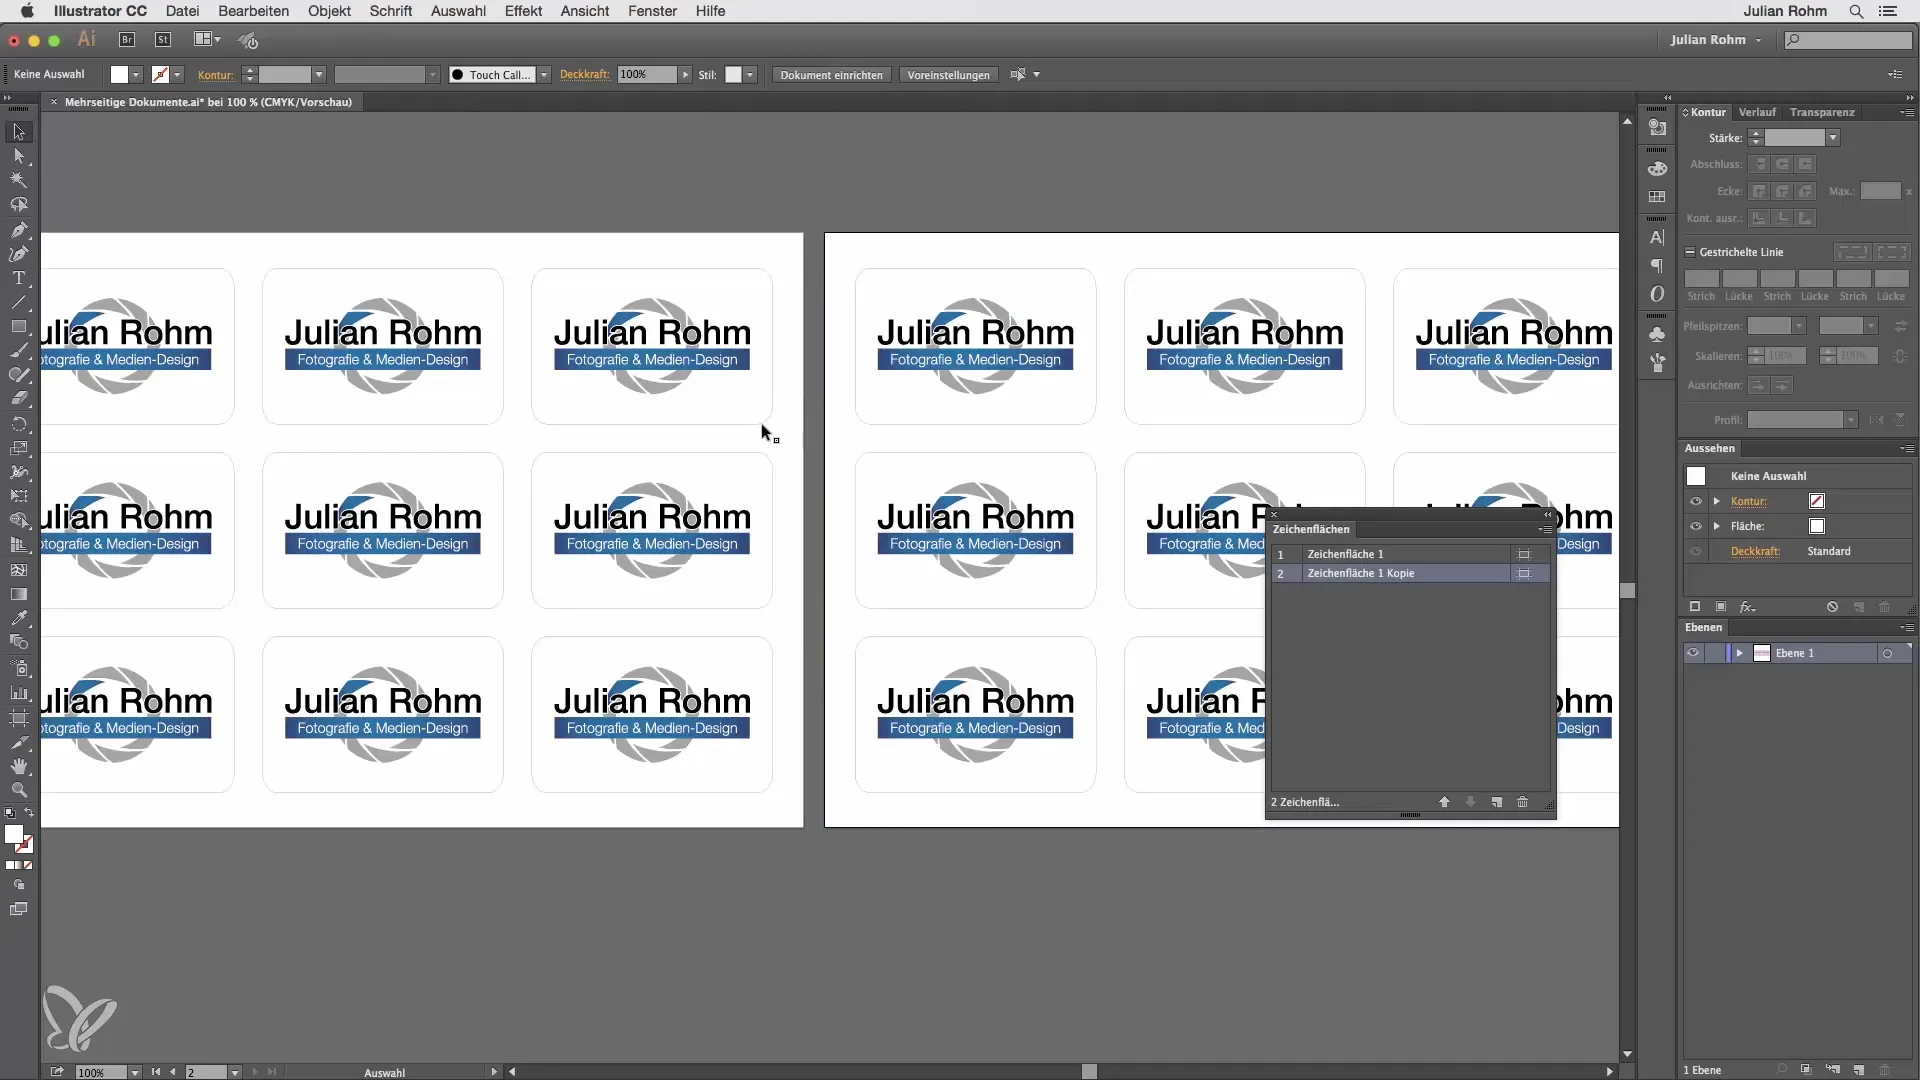This screenshot has width=1920, height=1080.
Task: Open the Character panel icon
Action: click(1657, 238)
